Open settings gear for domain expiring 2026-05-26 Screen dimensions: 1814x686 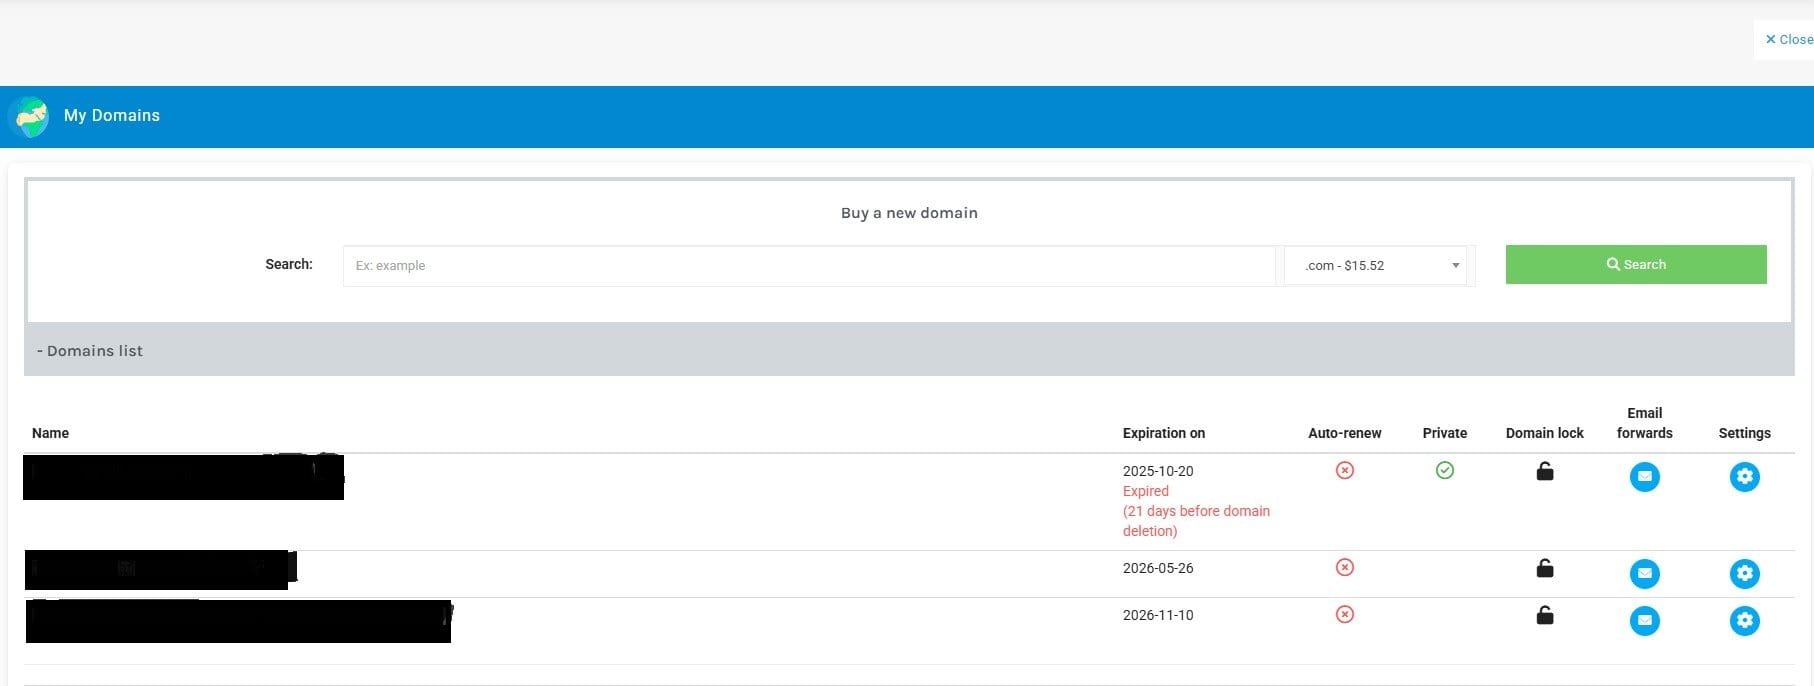pos(1744,574)
